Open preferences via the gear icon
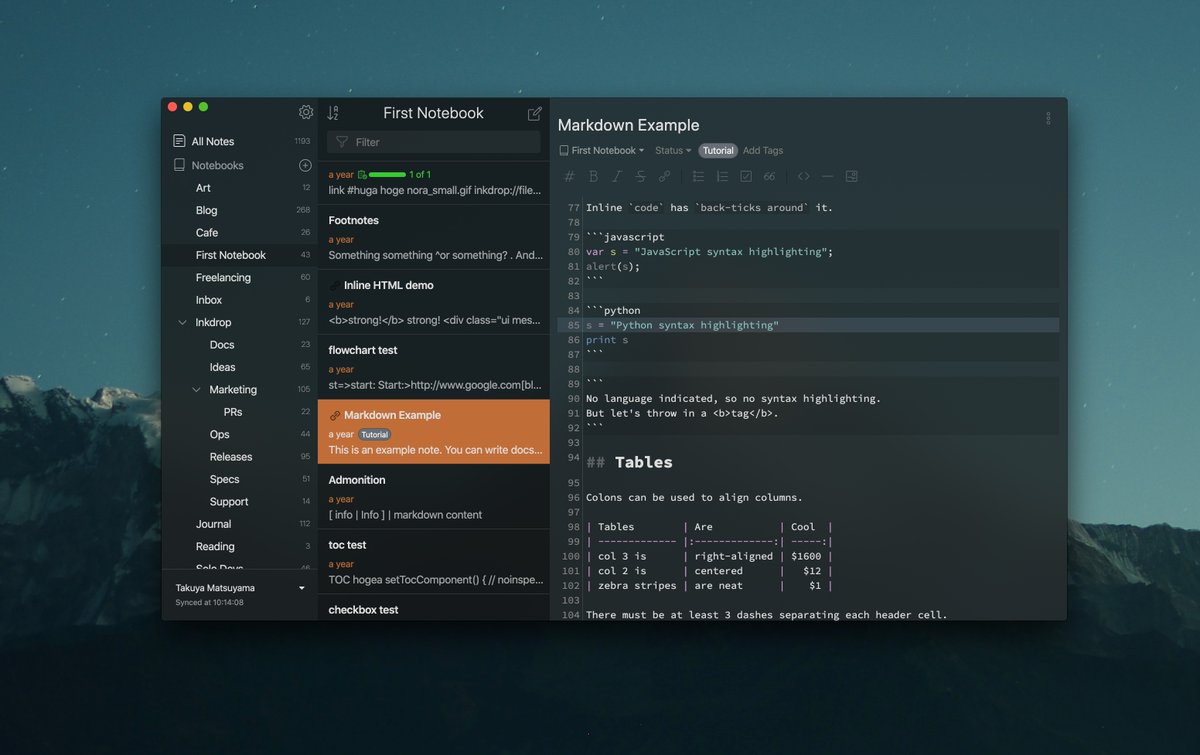The image size is (1200, 755). tap(306, 112)
